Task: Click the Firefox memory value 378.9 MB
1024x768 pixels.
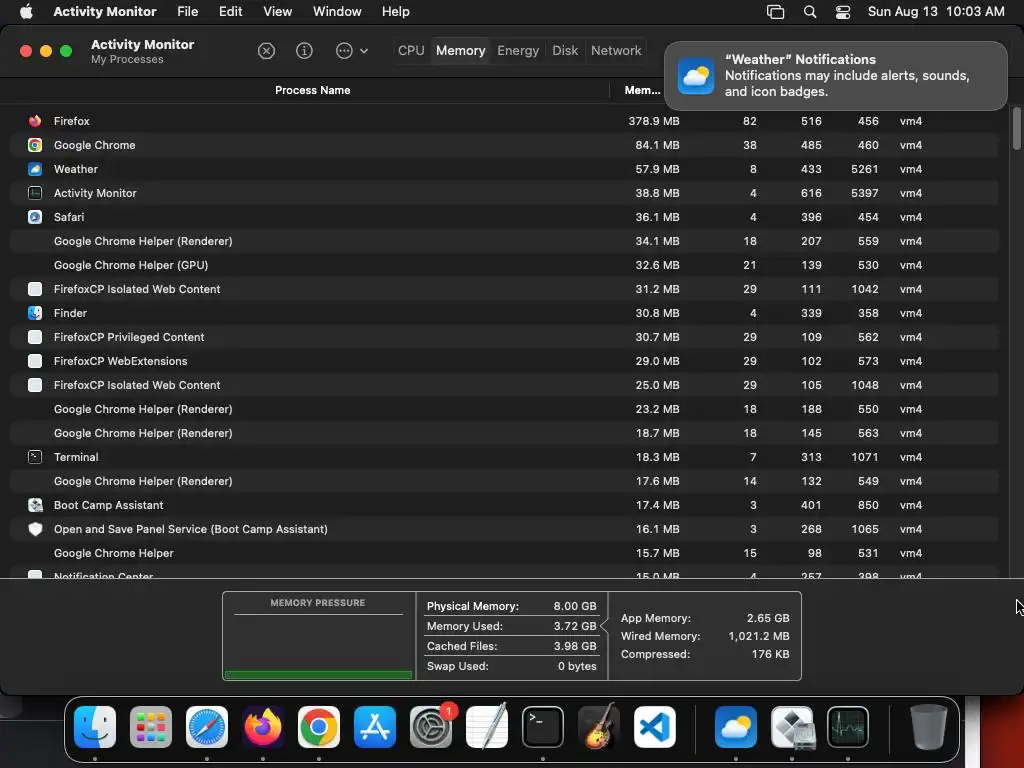Action: [654, 121]
